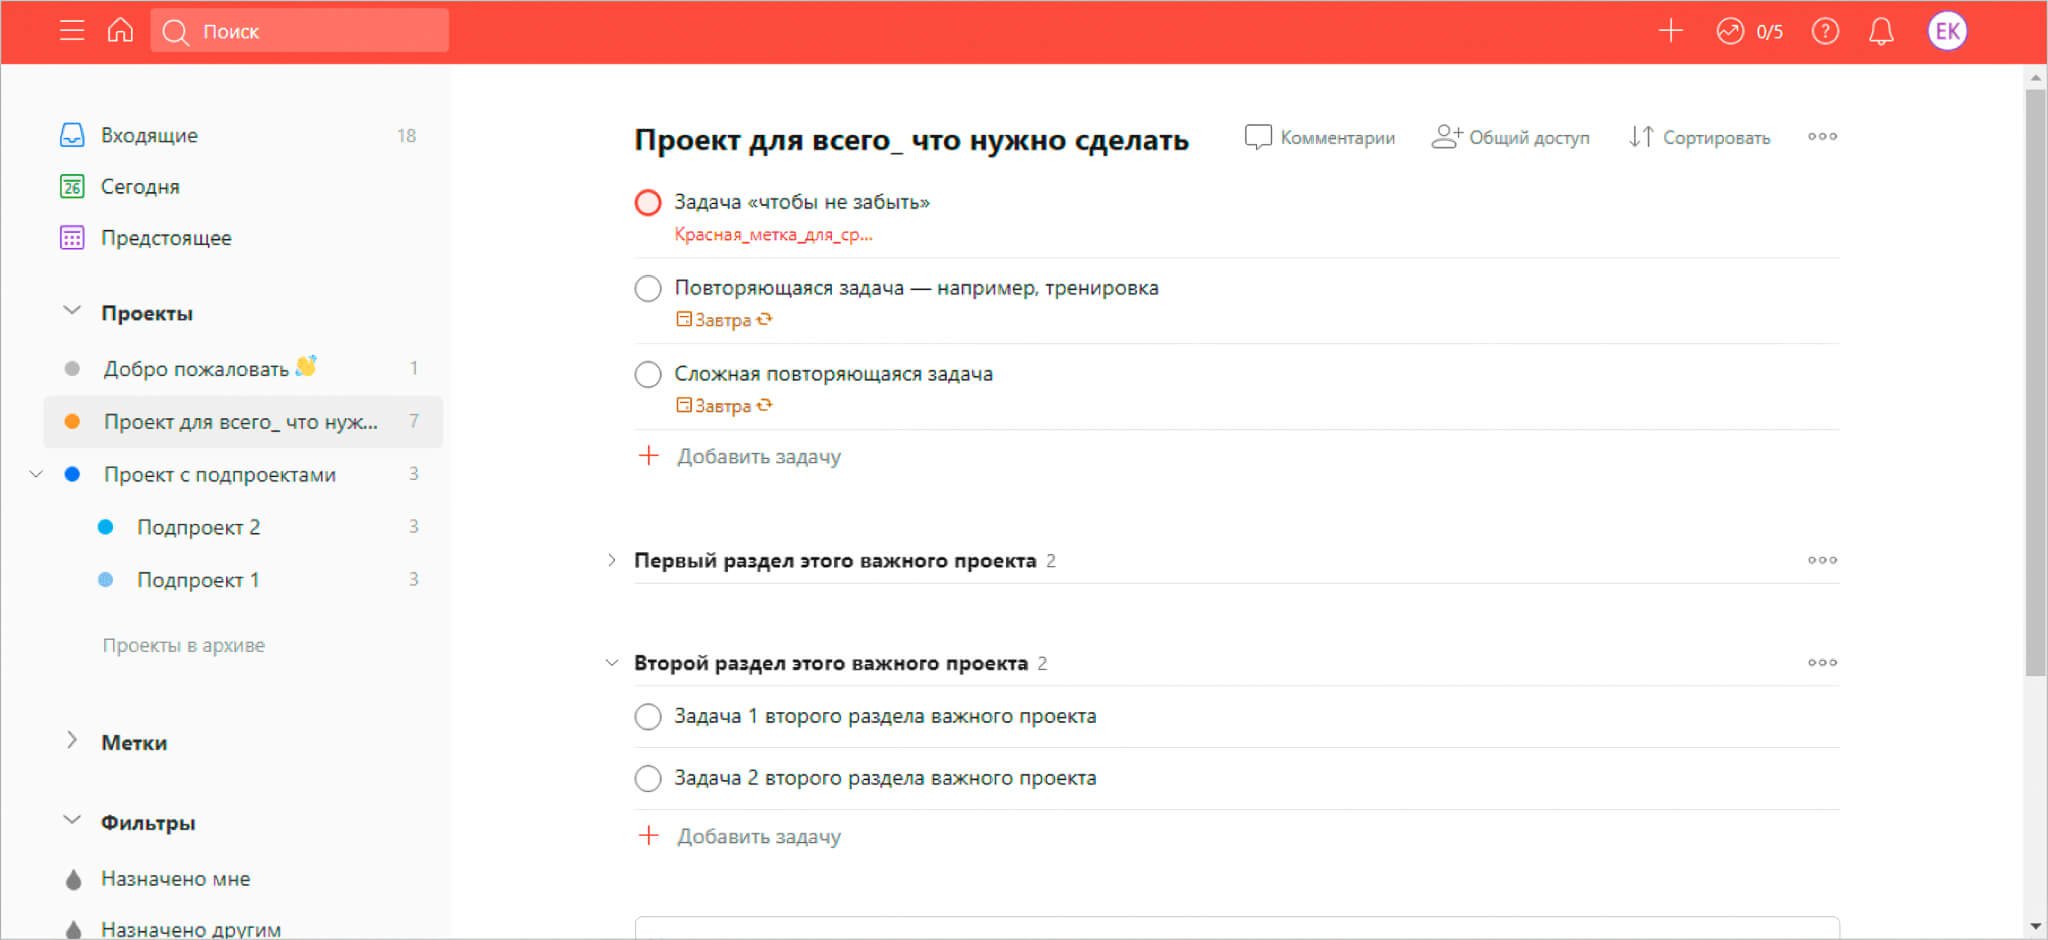Click the search field Поиск
Screen dimensions: 2048x940
300,31
